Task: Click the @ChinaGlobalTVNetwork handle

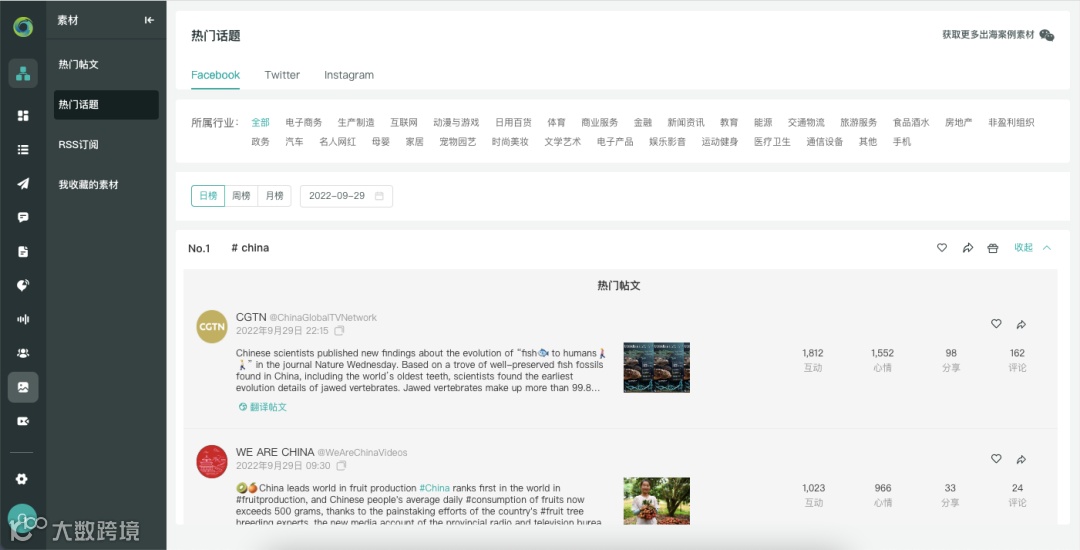Action: (x=323, y=317)
